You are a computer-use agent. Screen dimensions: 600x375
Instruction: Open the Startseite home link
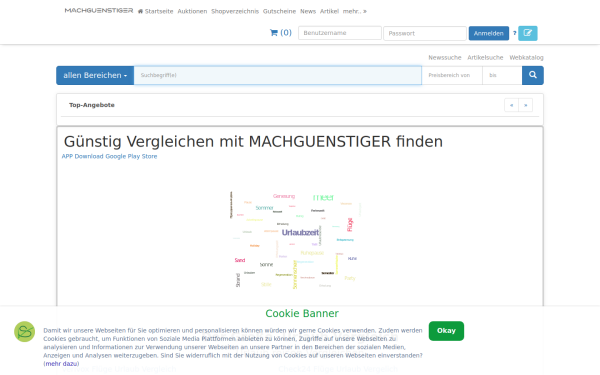tap(155, 11)
